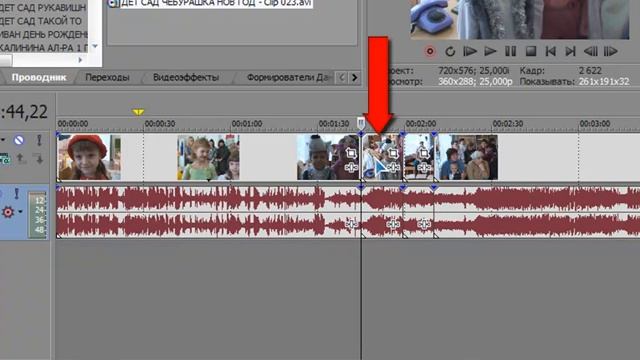Viewport: 640px width, 360px height.
Task: Click ruler label 00:02:30
Action: click(508, 124)
